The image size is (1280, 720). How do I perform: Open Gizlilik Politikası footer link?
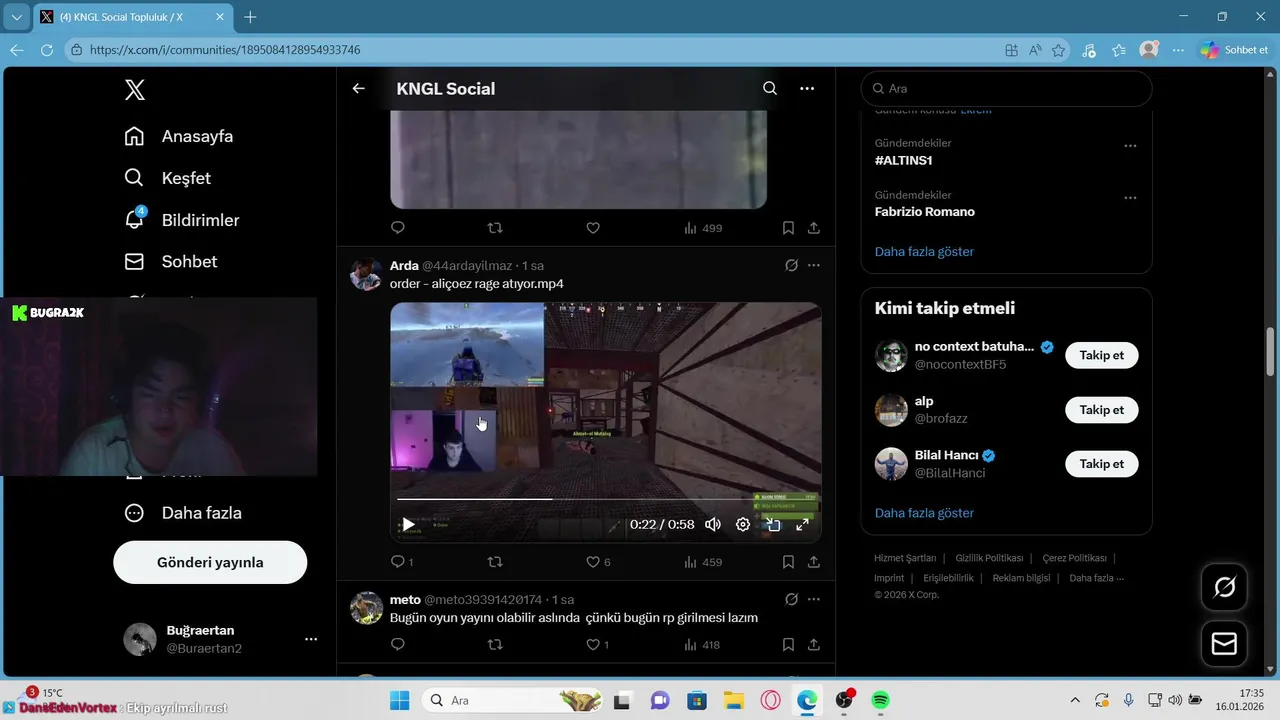[x=989, y=558]
